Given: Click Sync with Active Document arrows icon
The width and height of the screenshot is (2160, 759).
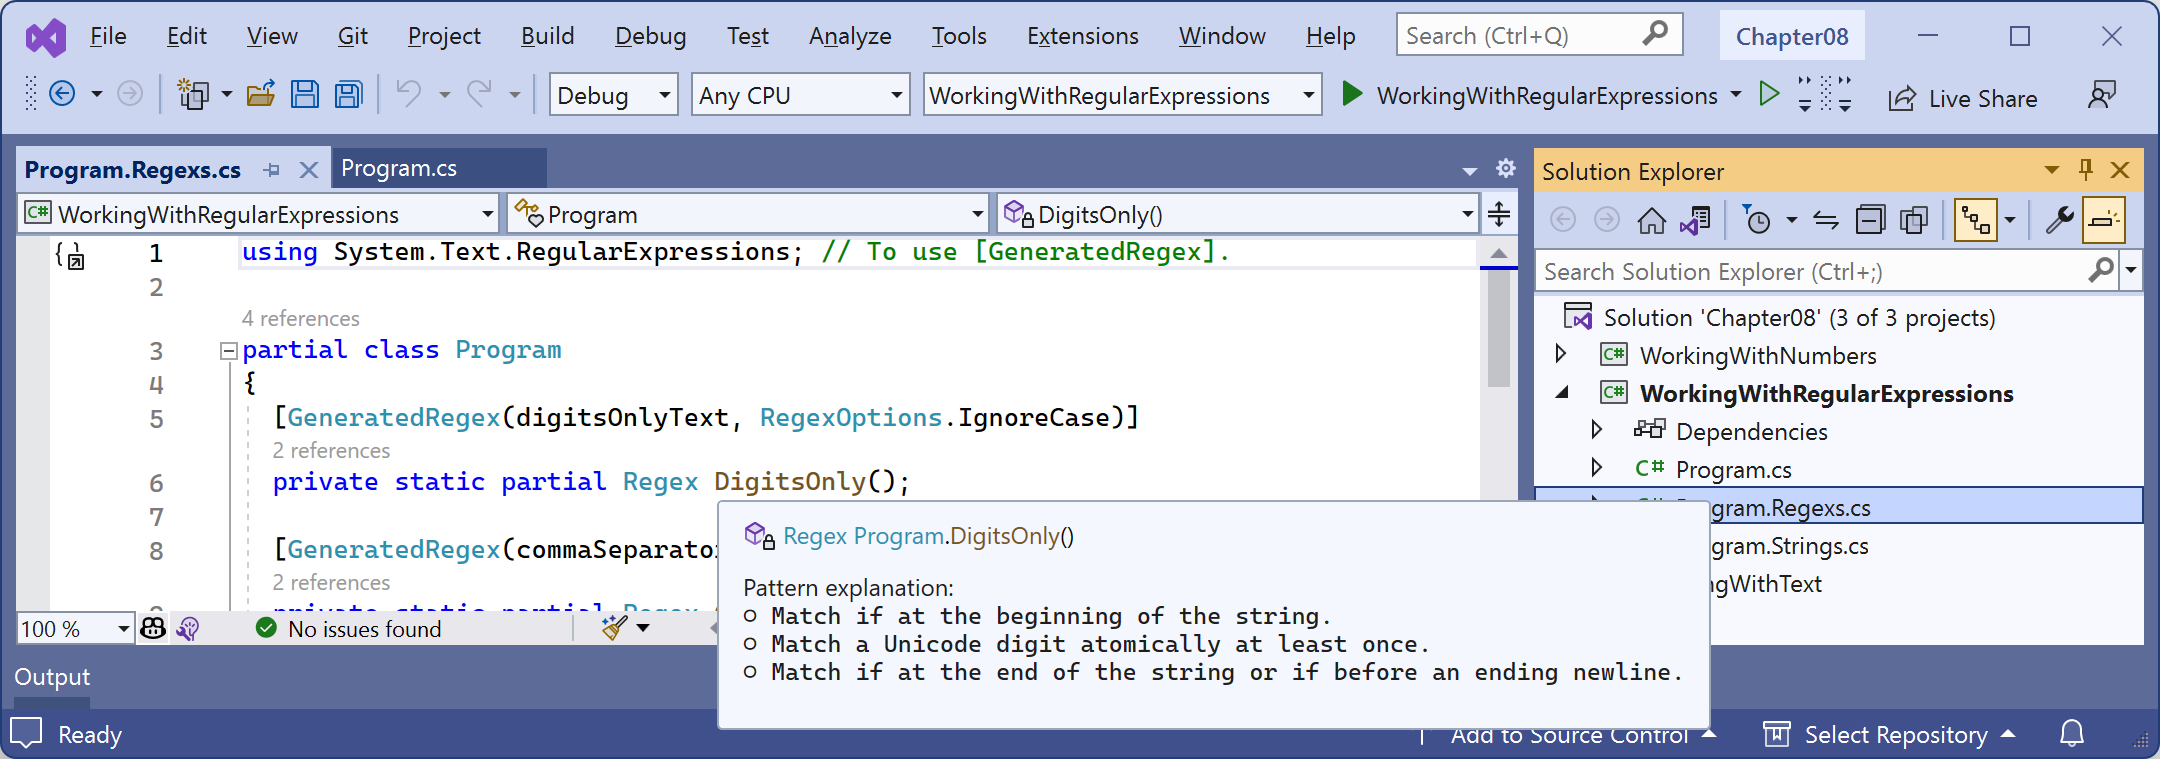Looking at the screenshot, I should (x=1826, y=220).
